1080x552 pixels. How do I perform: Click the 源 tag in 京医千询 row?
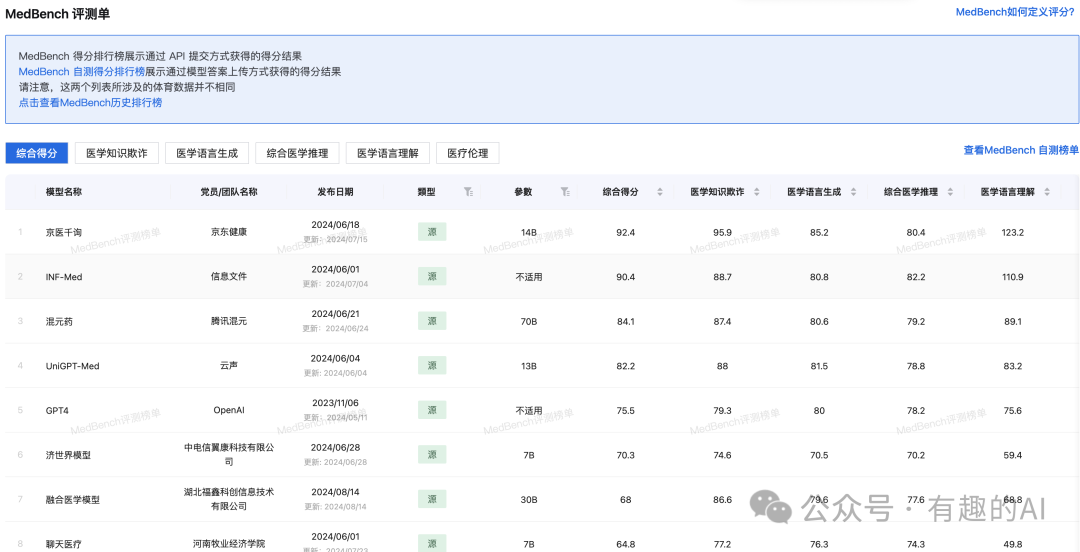432,232
